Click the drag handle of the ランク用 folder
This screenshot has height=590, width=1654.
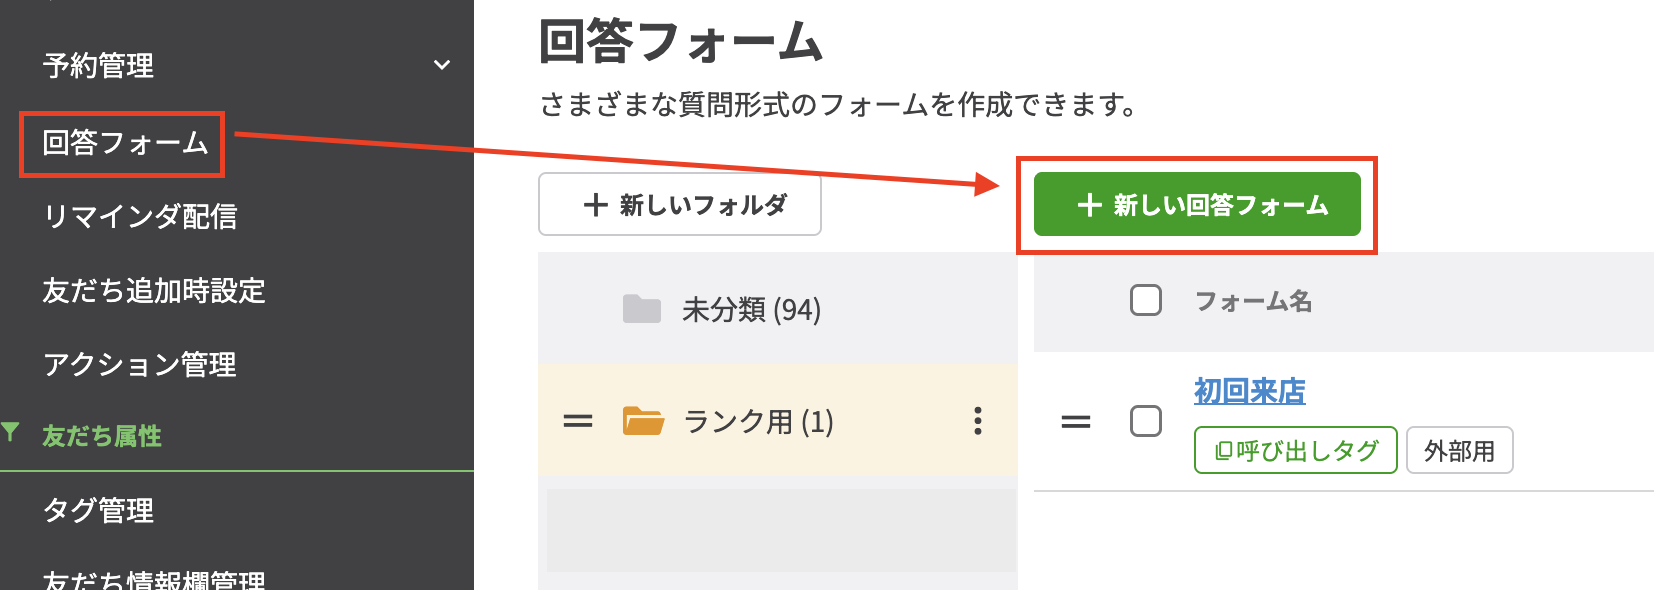pyautogui.click(x=577, y=422)
